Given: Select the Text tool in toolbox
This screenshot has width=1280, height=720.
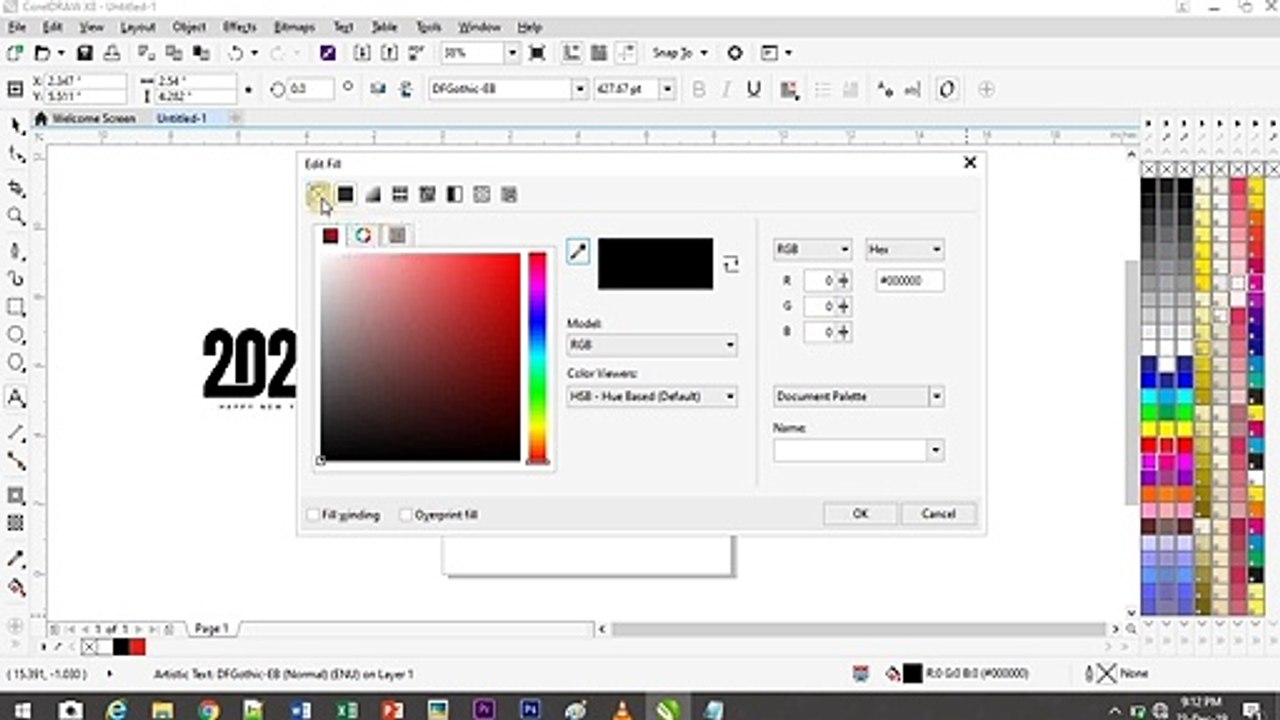Looking at the screenshot, I should click(x=16, y=397).
